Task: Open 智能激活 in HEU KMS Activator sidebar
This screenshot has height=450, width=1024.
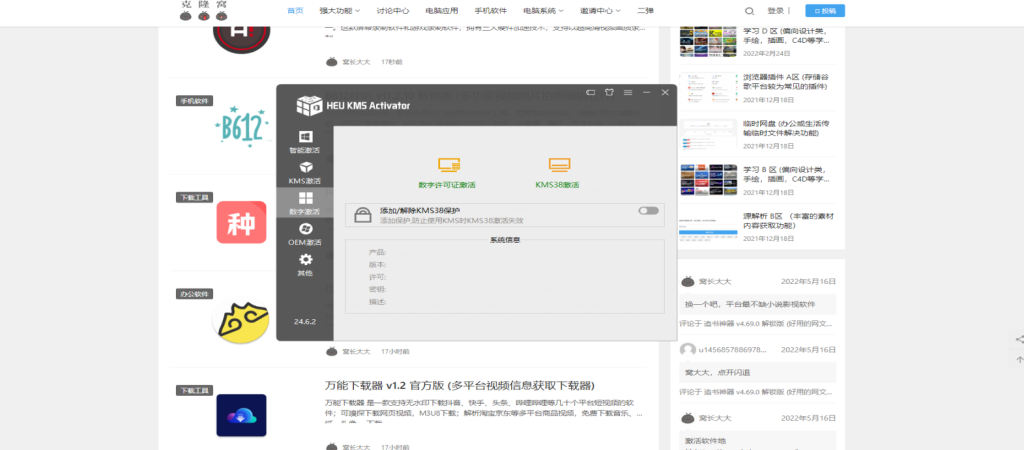Action: [304, 141]
